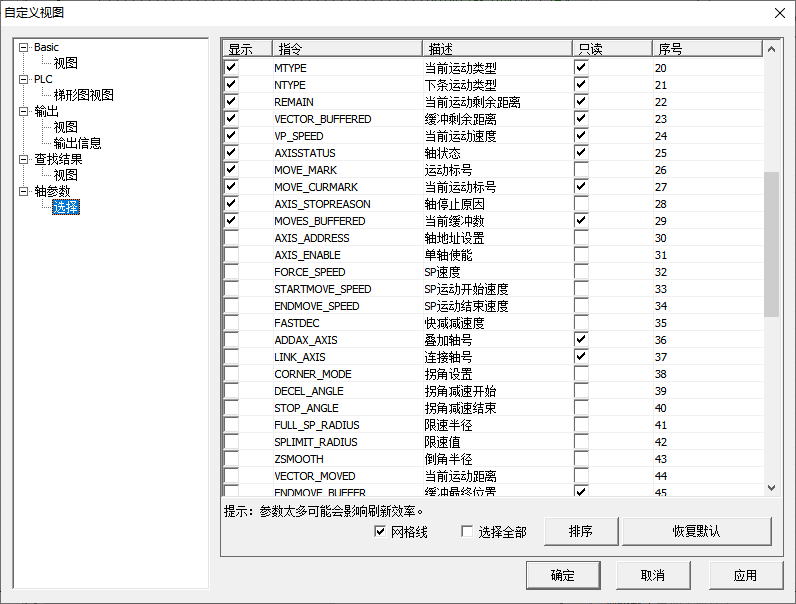This screenshot has width=796, height=604.
Task: Enable display for ZSMOOTH row
Action: click(x=231, y=458)
